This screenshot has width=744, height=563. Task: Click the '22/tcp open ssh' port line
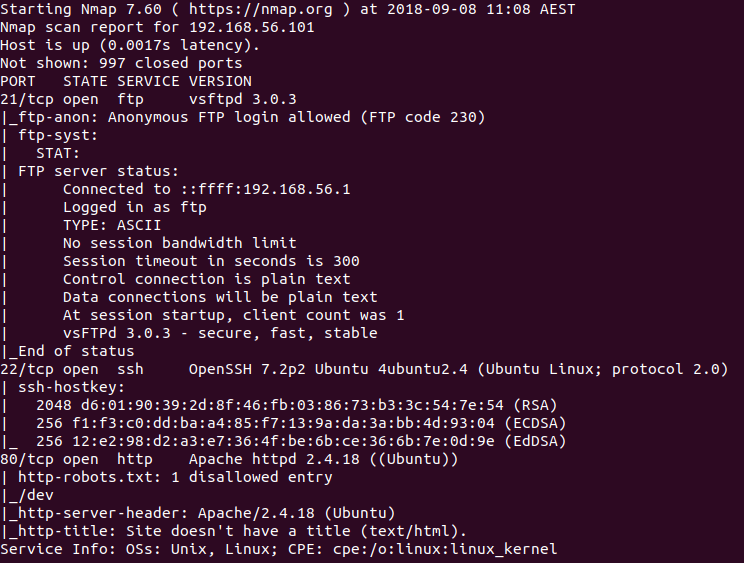364,369
